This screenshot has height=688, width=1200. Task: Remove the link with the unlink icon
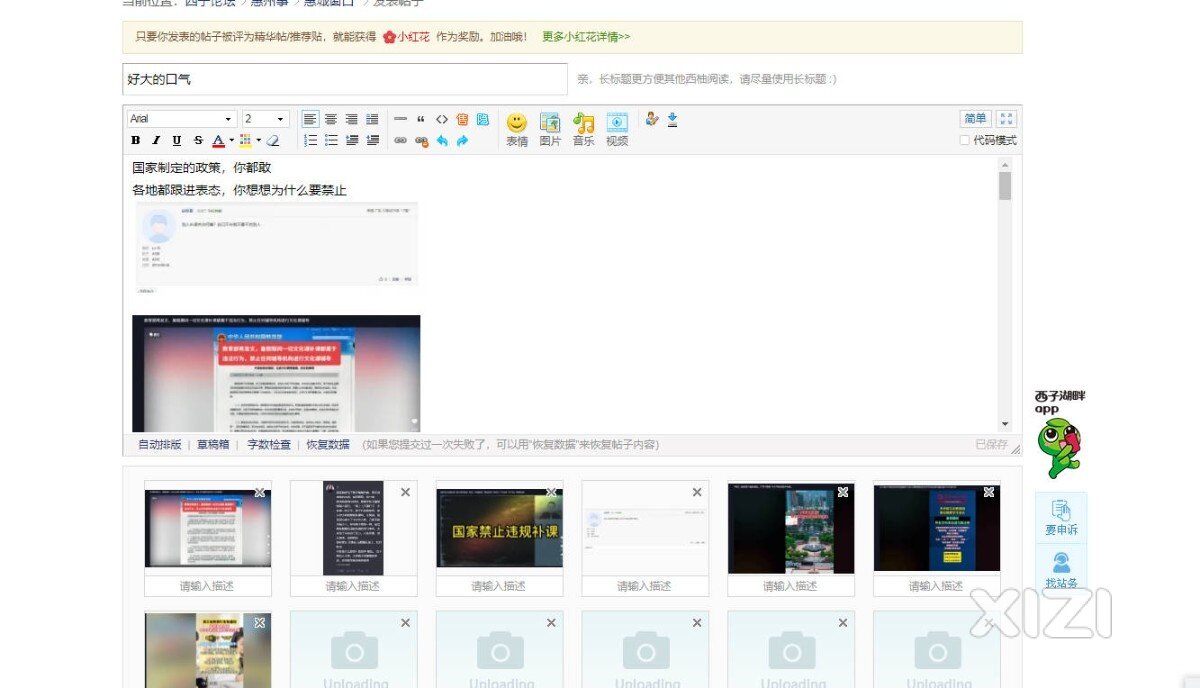[421, 141]
